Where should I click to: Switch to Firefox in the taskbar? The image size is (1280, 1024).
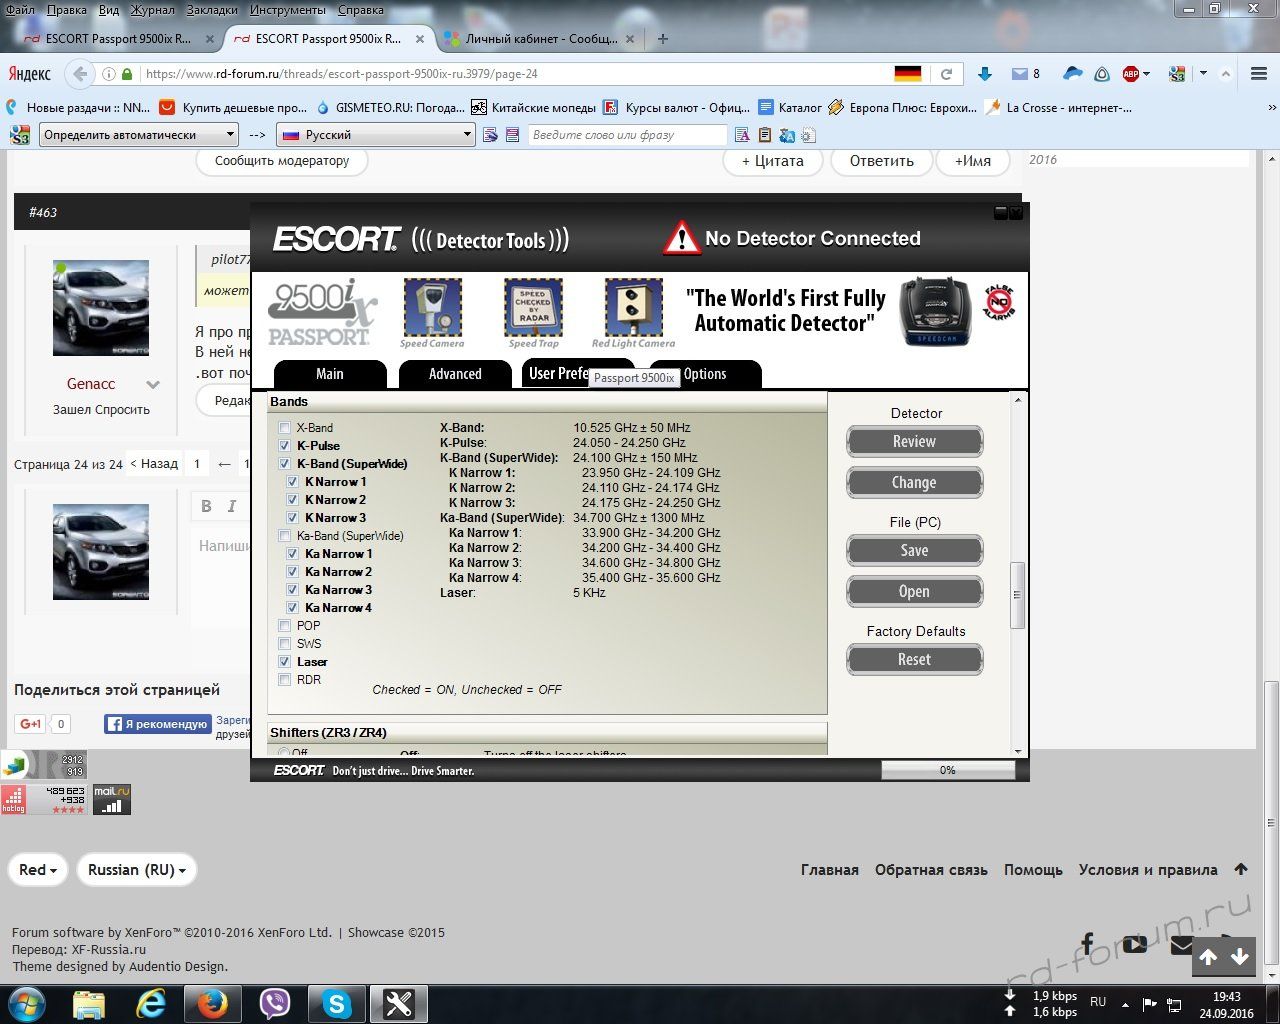pyautogui.click(x=212, y=1004)
